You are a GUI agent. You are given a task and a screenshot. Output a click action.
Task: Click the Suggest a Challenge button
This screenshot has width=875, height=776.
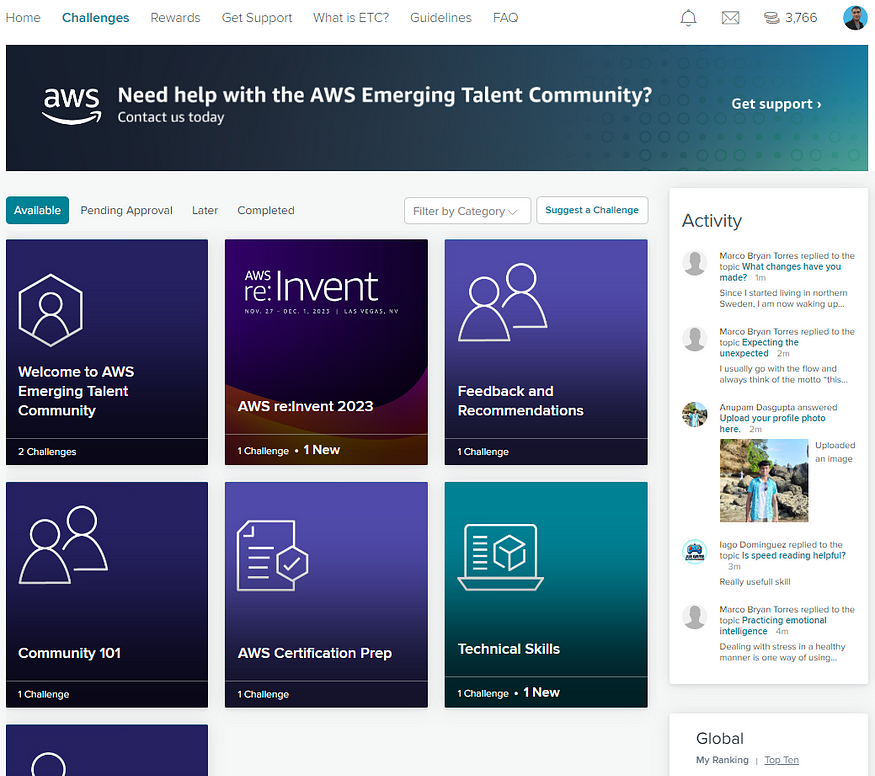tap(592, 210)
